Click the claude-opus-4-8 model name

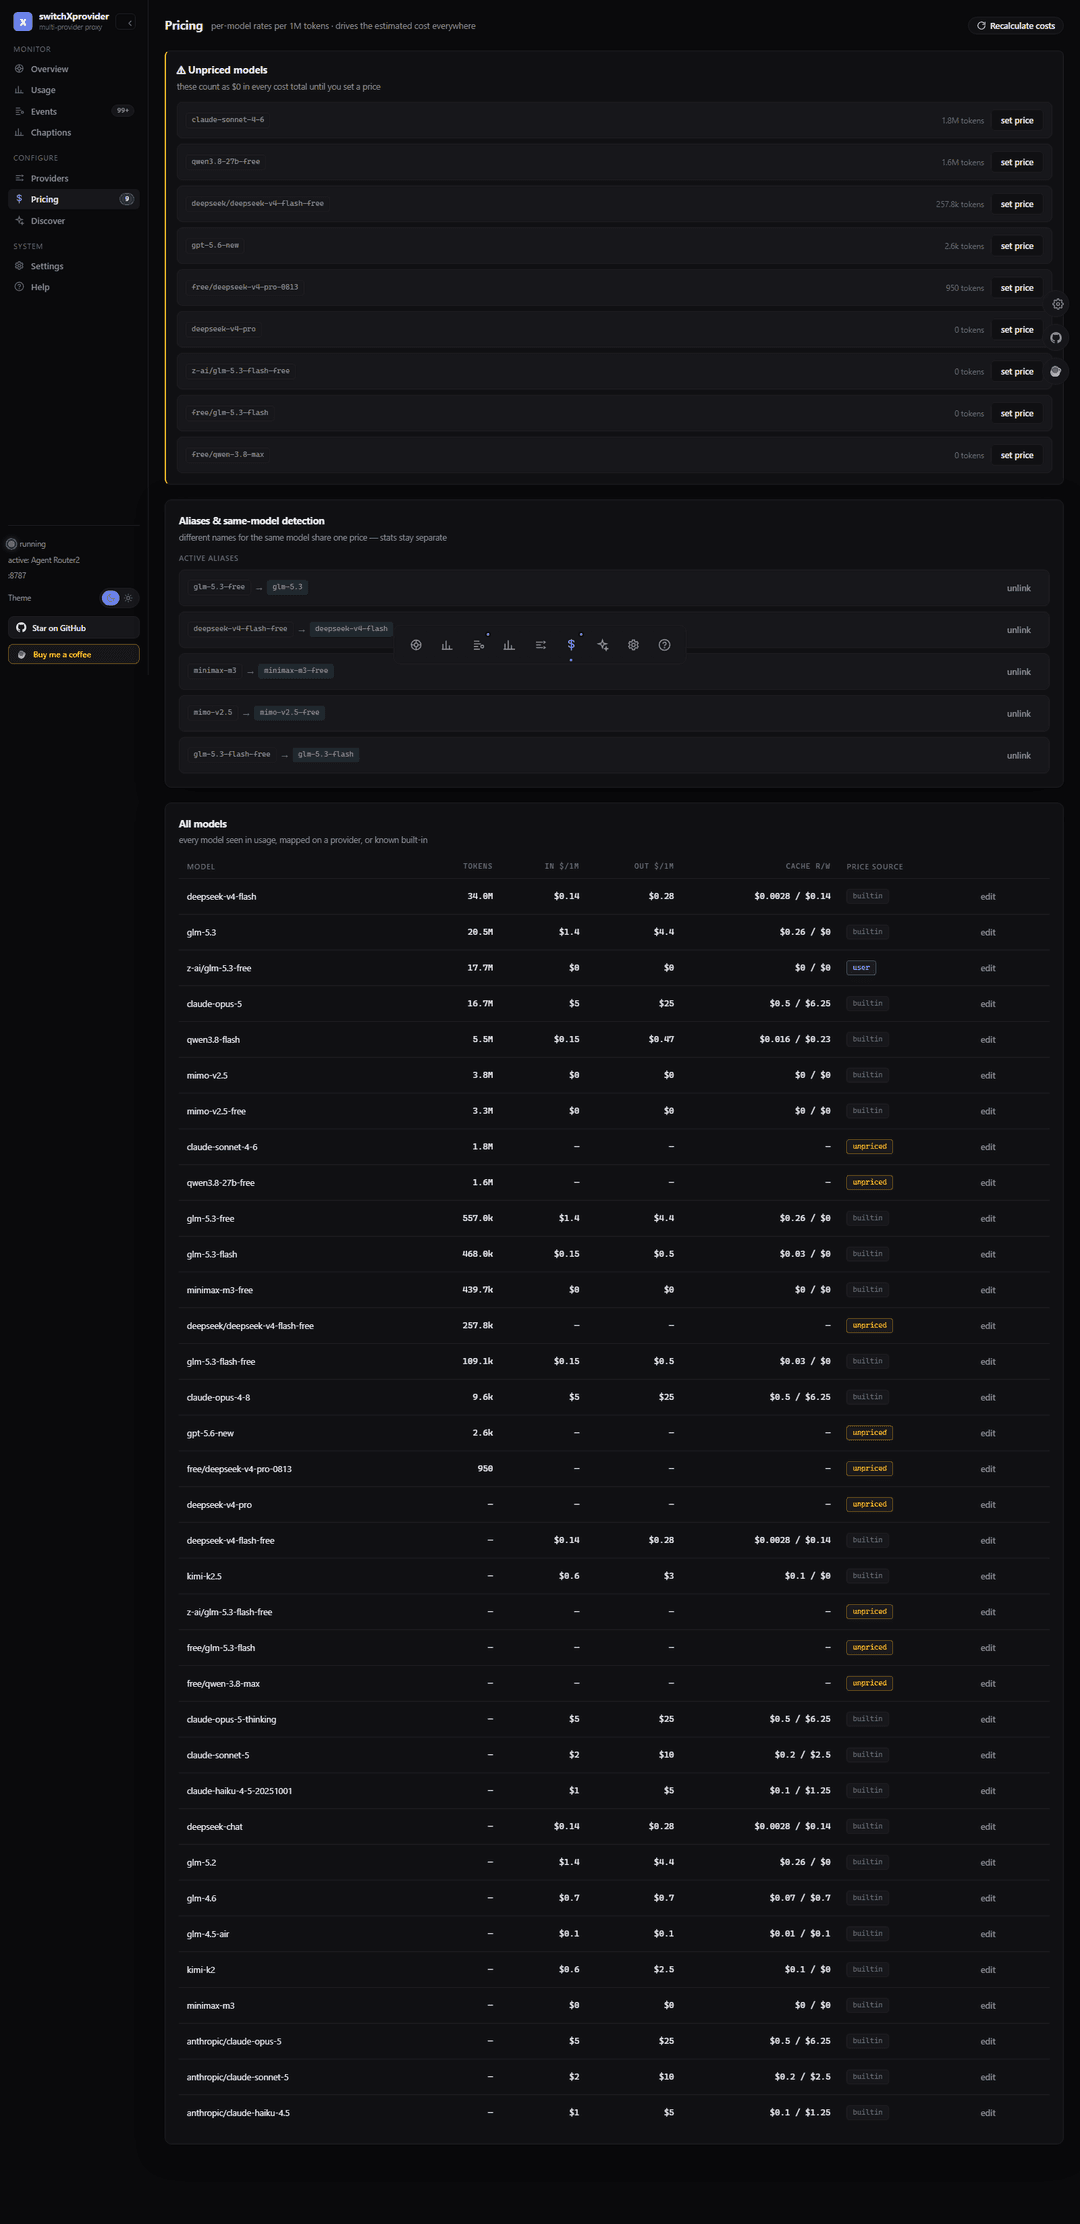coord(218,1398)
